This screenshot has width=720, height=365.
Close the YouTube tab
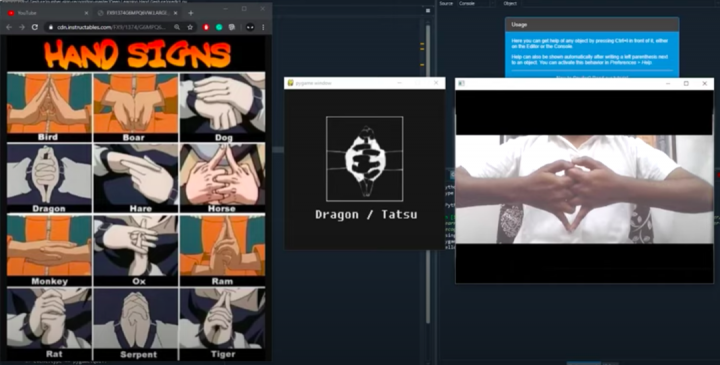pos(87,13)
